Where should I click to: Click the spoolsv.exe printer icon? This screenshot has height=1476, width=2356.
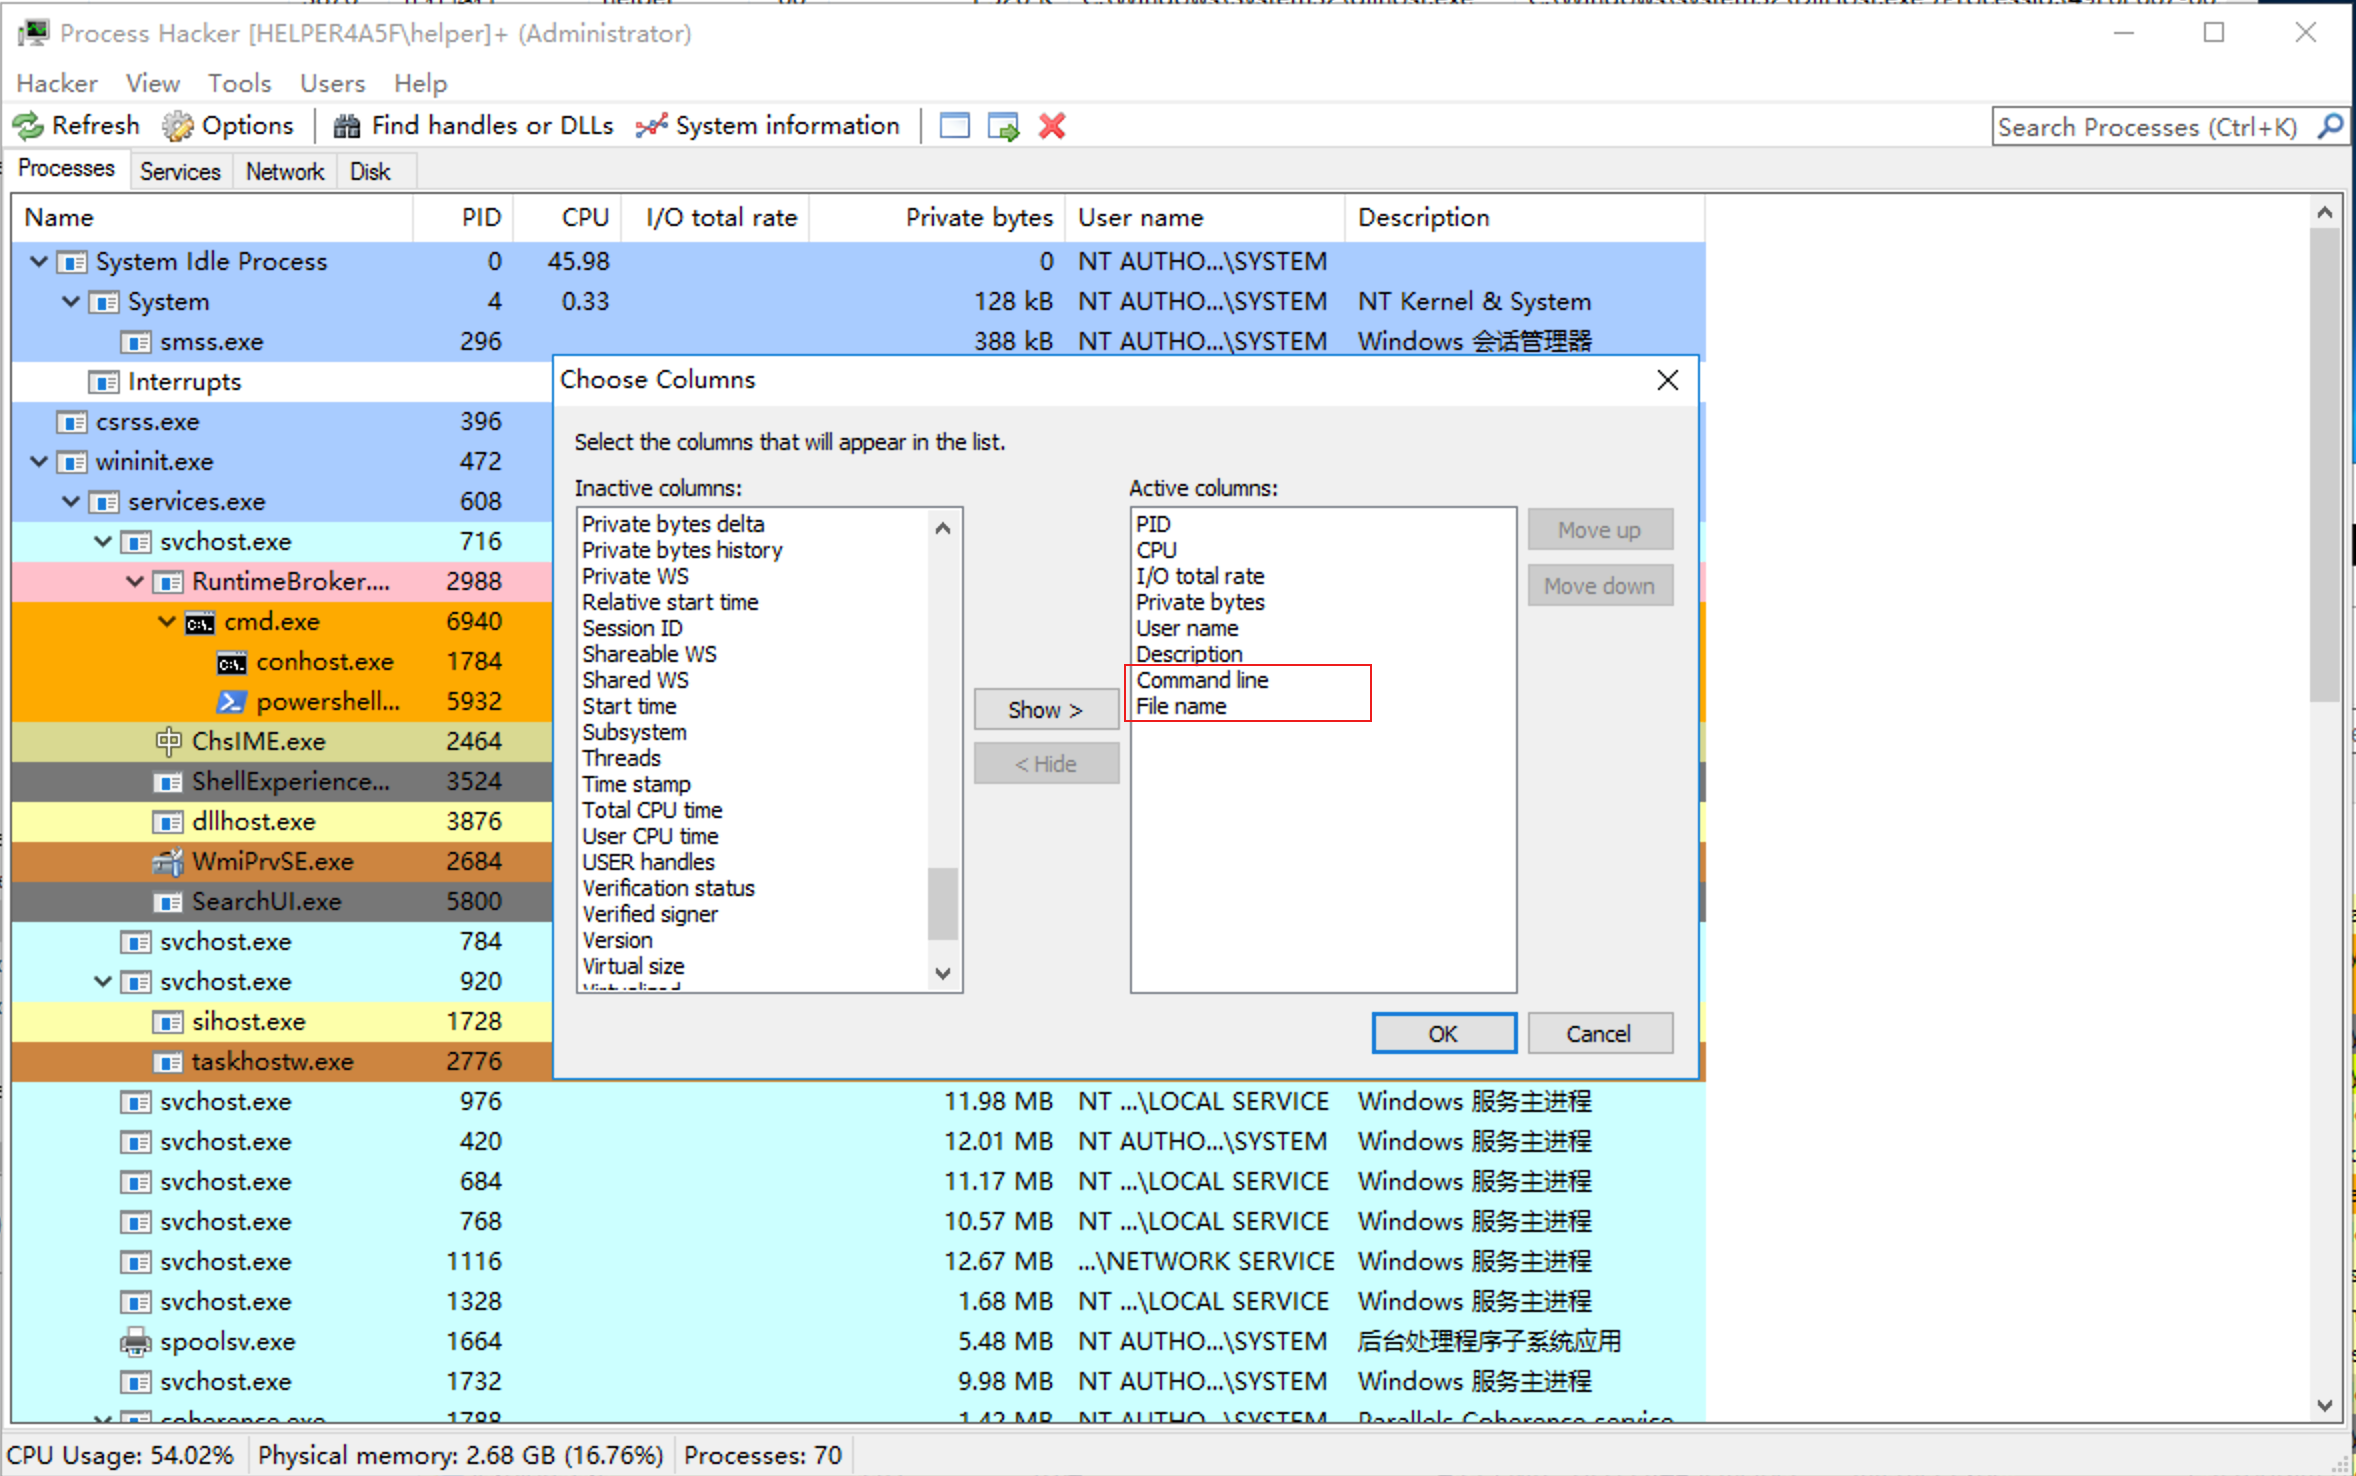pos(135,1342)
